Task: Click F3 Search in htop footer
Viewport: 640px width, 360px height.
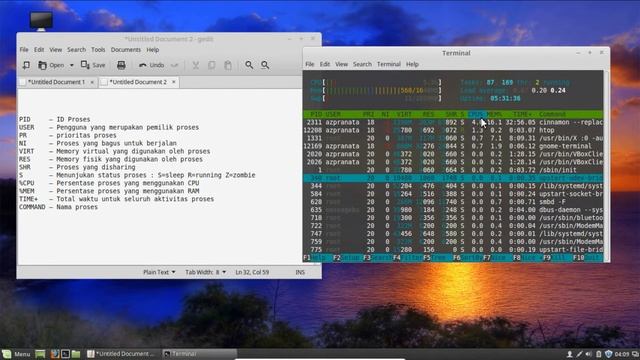Action: [x=378, y=258]
